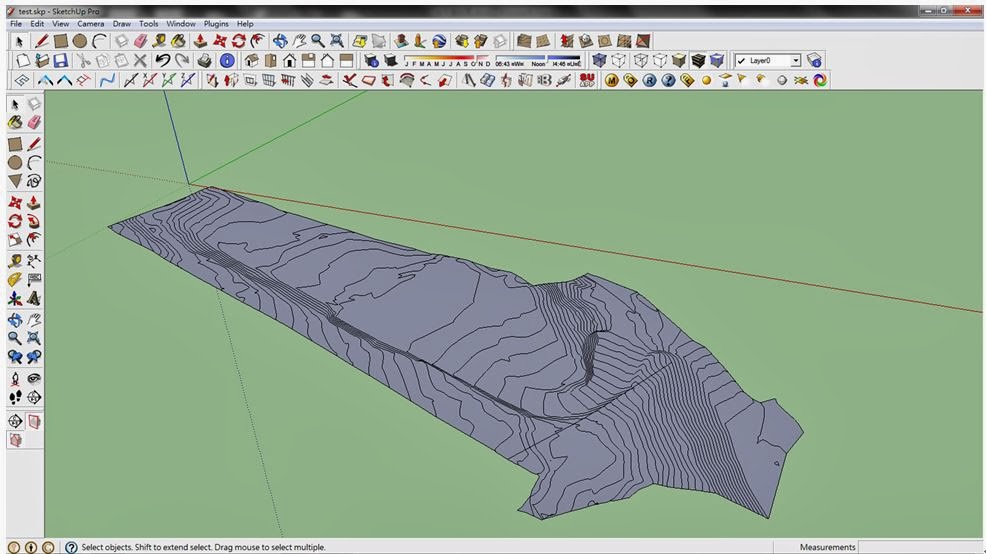Activate the Follow Me tool
Image resolution: width=986 pixels, height=554 pixels.
click(x=34, y=221)
